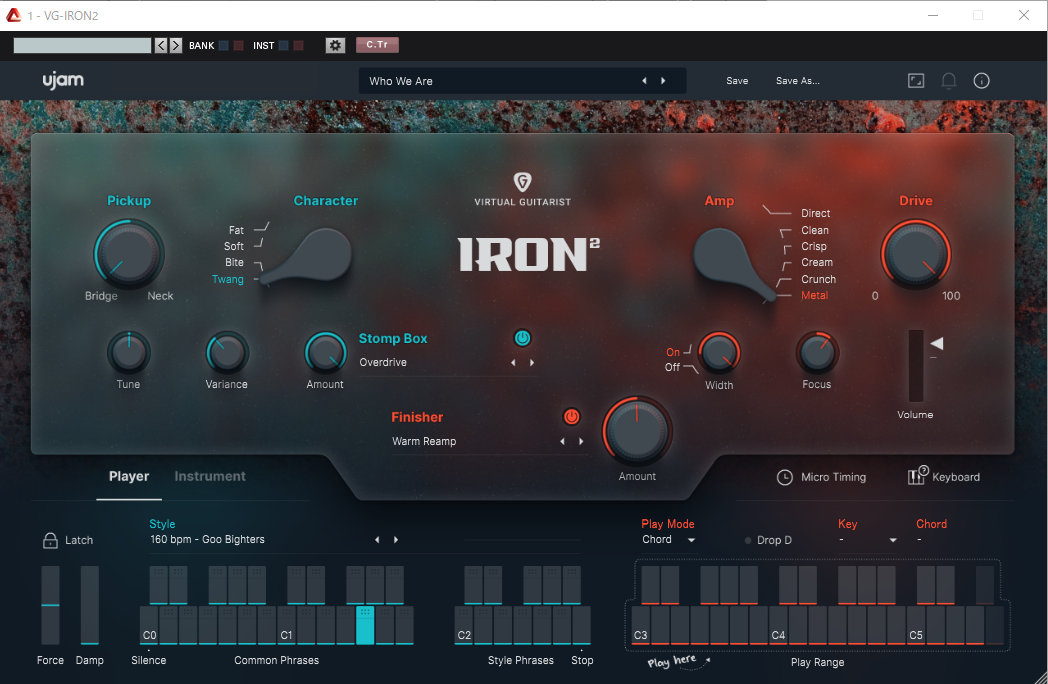
Task: Open the Micro Timing panel
Action: pyautogui.click(x=821, y=477)
